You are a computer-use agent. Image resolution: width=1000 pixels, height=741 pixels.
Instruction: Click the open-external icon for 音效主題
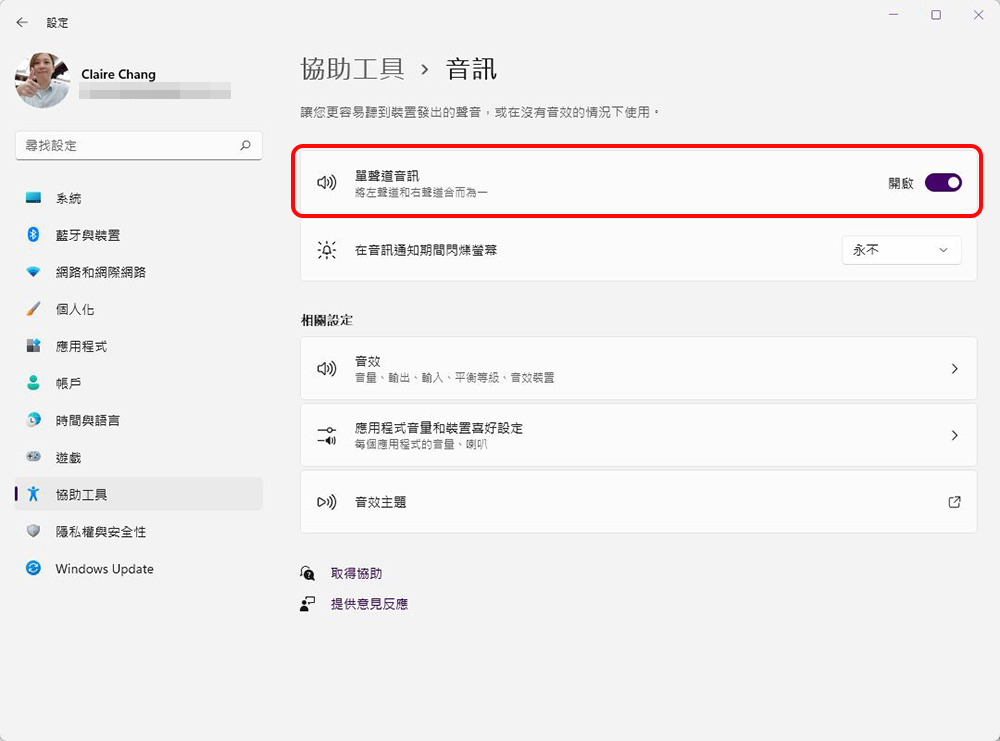click(954, 502)
